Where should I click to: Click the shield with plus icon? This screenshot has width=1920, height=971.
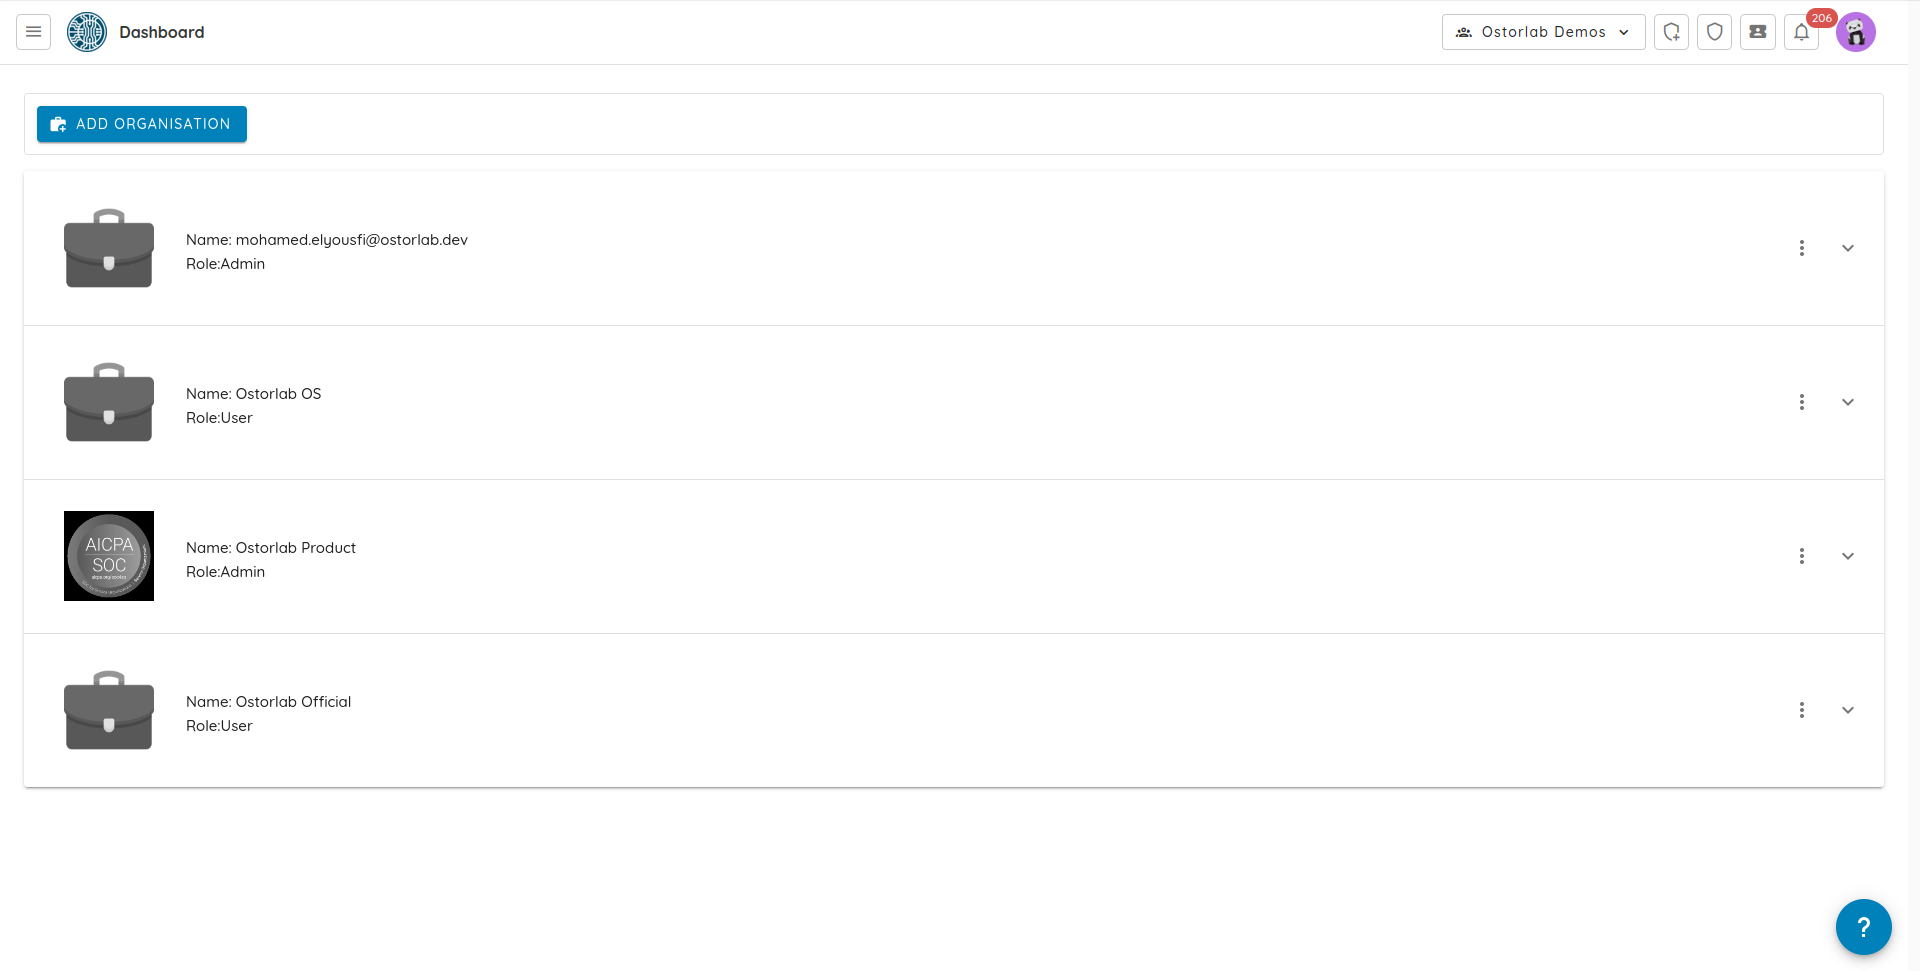1671,32
